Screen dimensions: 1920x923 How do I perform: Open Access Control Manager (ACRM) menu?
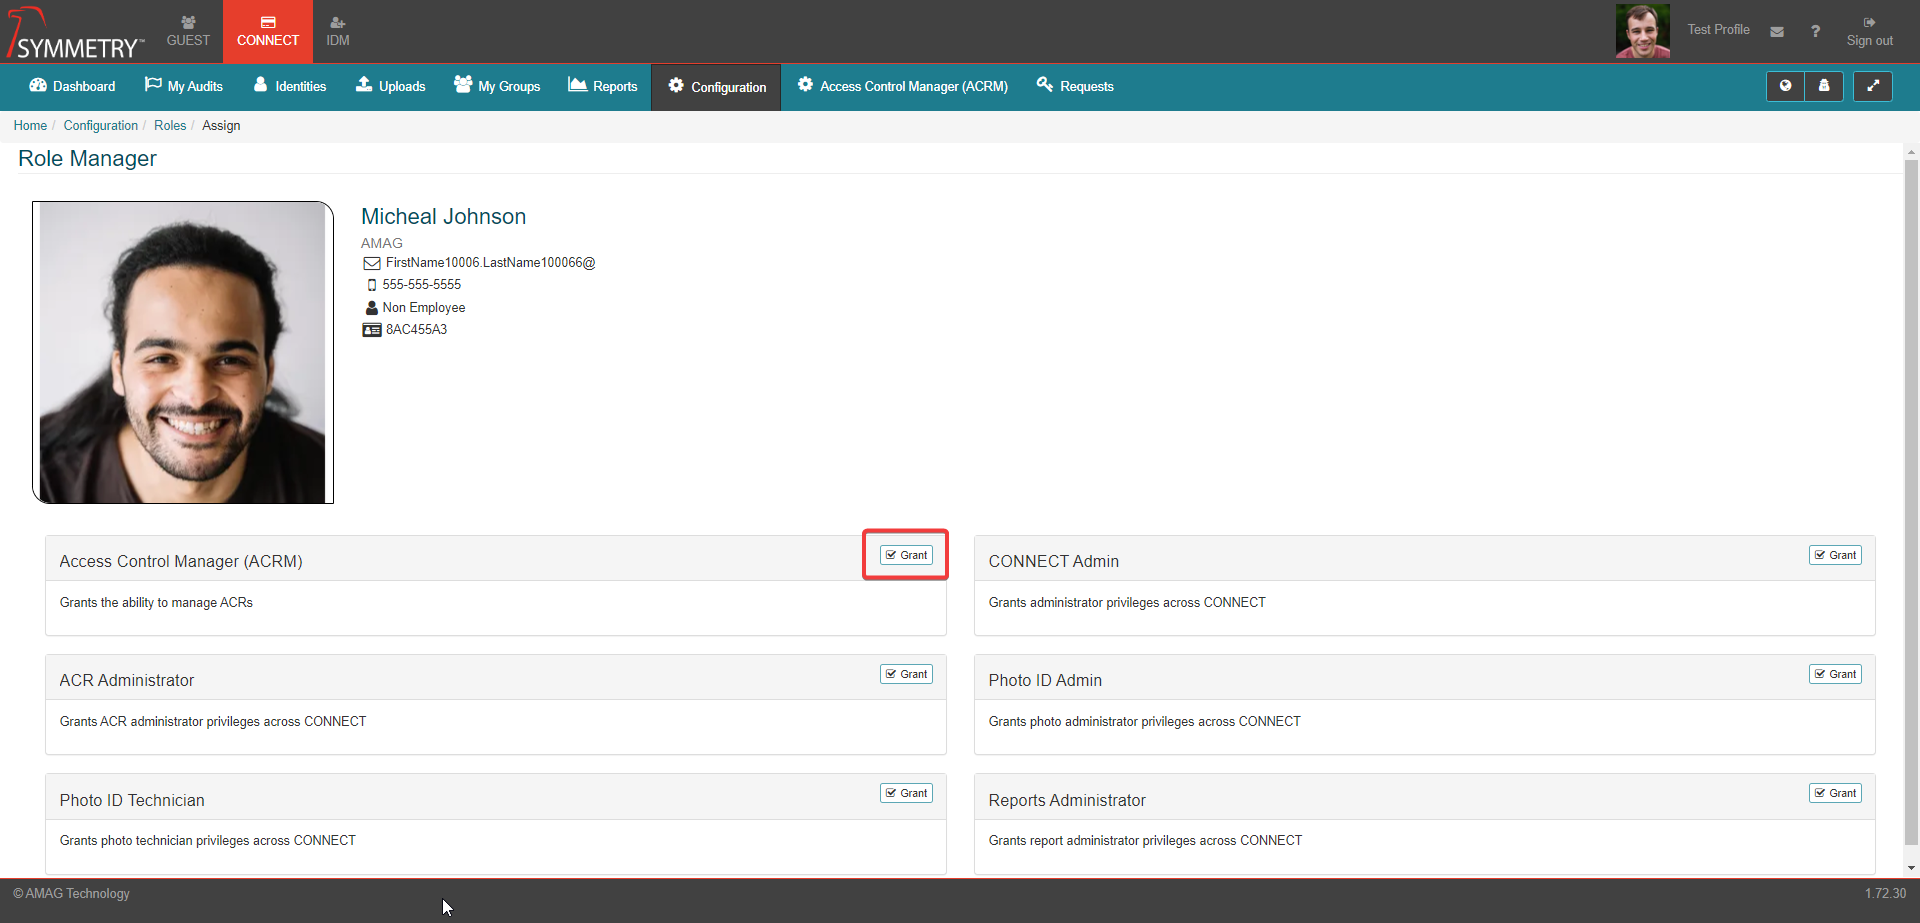(903, 86)
